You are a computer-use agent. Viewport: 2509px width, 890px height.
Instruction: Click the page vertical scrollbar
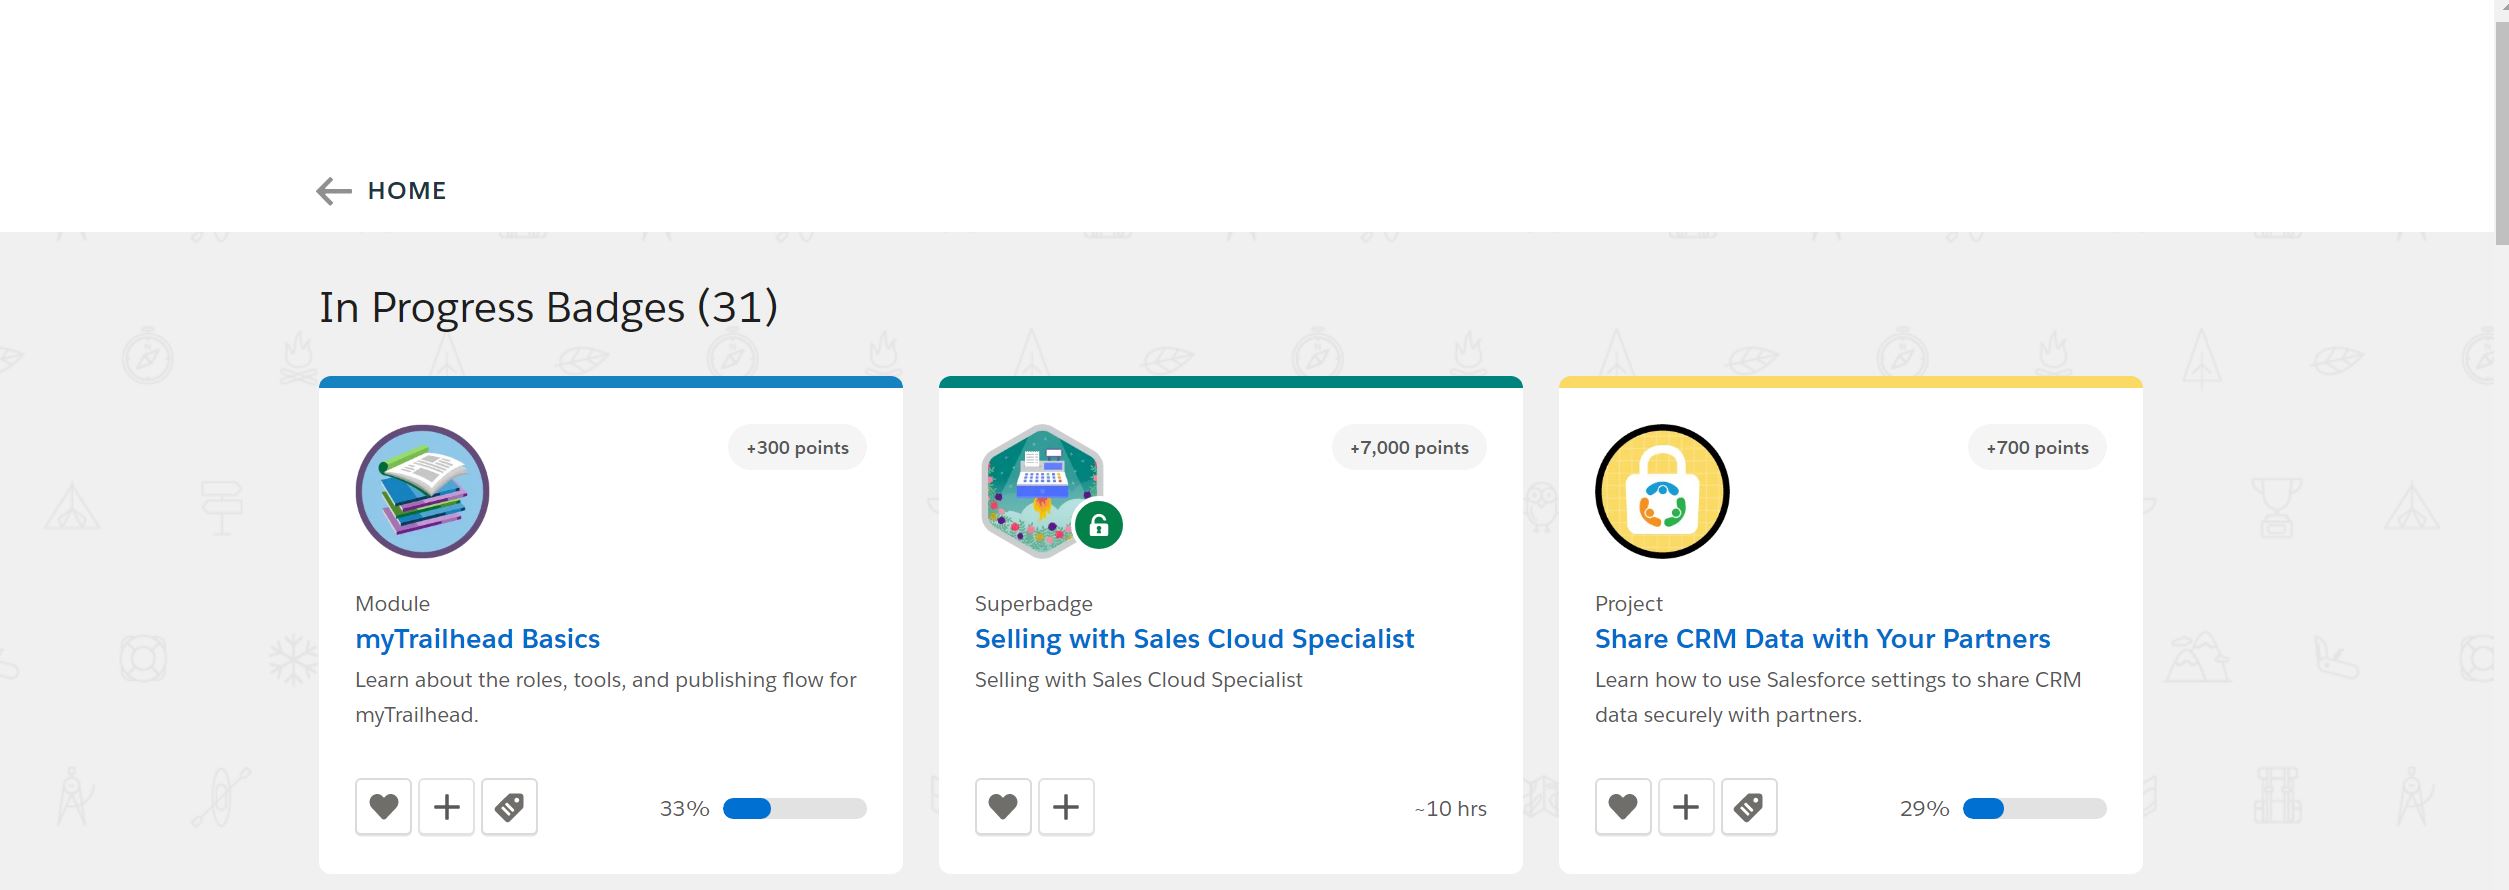coord(2501,120)
